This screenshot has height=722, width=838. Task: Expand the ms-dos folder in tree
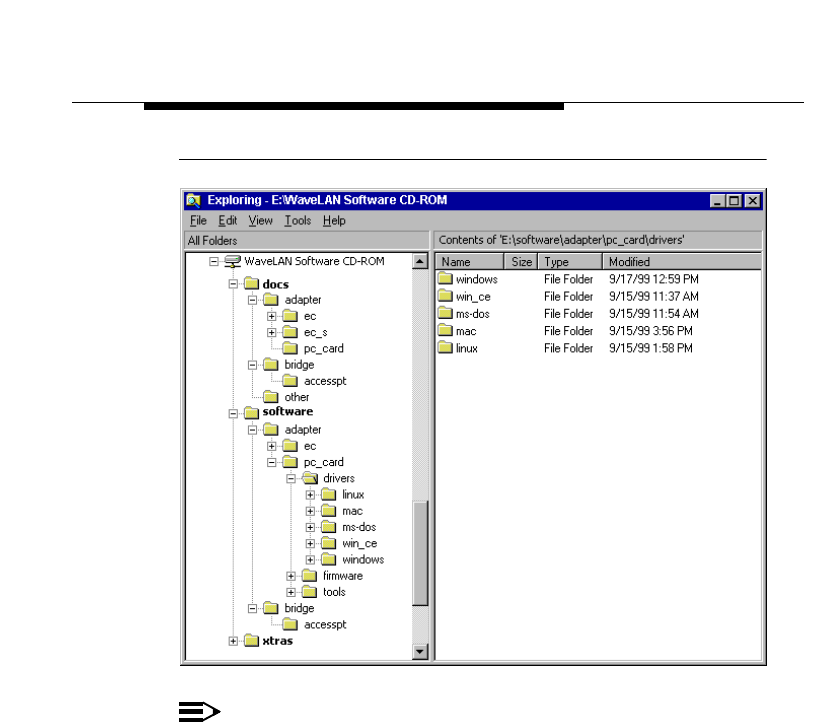coord(310,527)
